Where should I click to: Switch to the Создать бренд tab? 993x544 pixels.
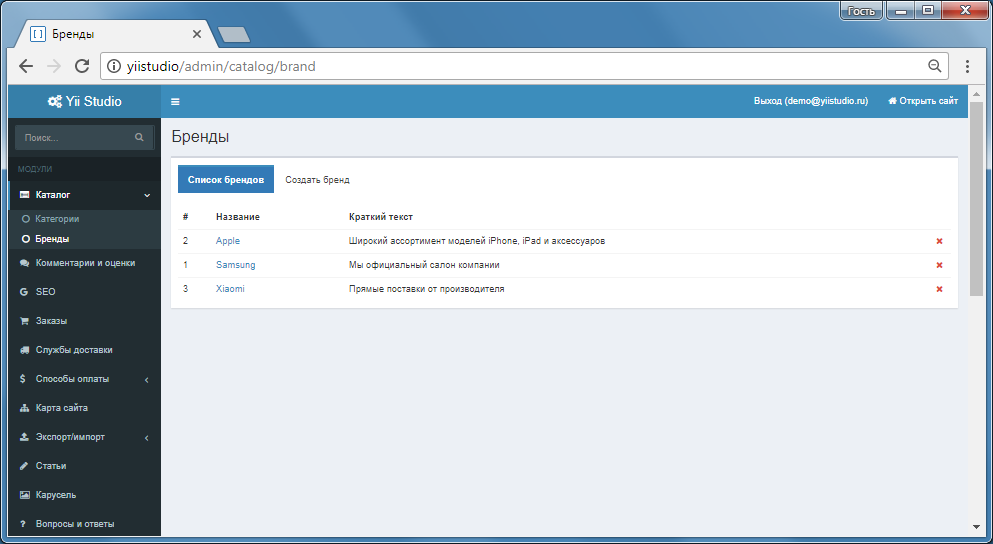(317, 180)
